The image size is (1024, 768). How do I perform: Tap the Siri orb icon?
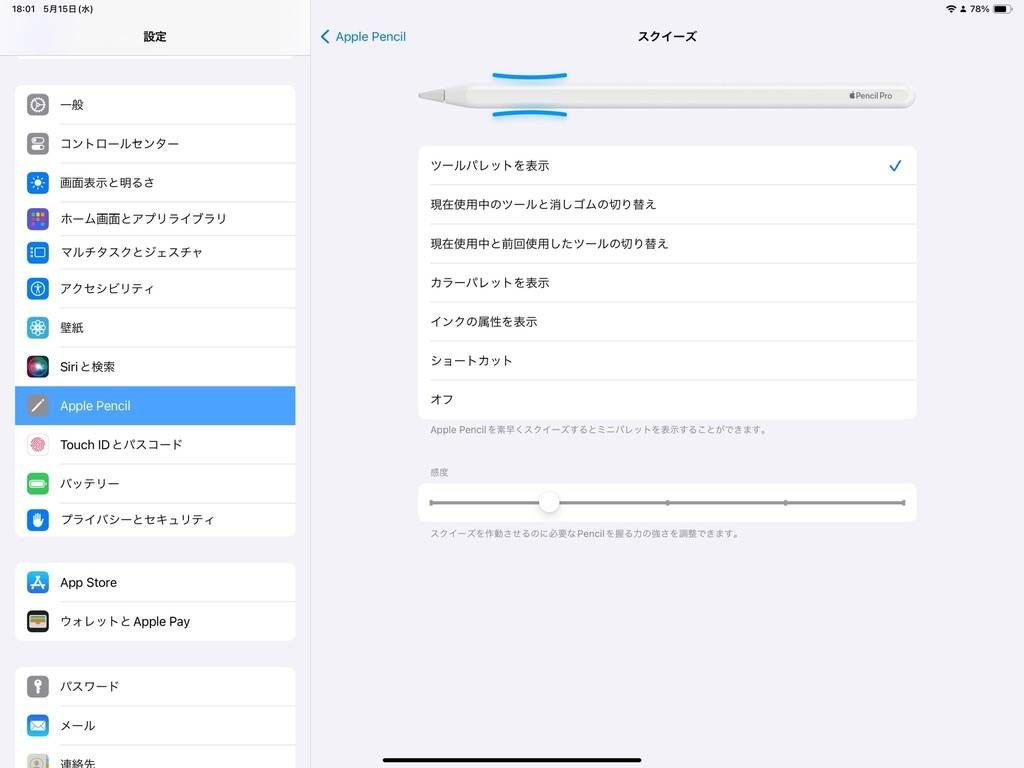point(38,366)
